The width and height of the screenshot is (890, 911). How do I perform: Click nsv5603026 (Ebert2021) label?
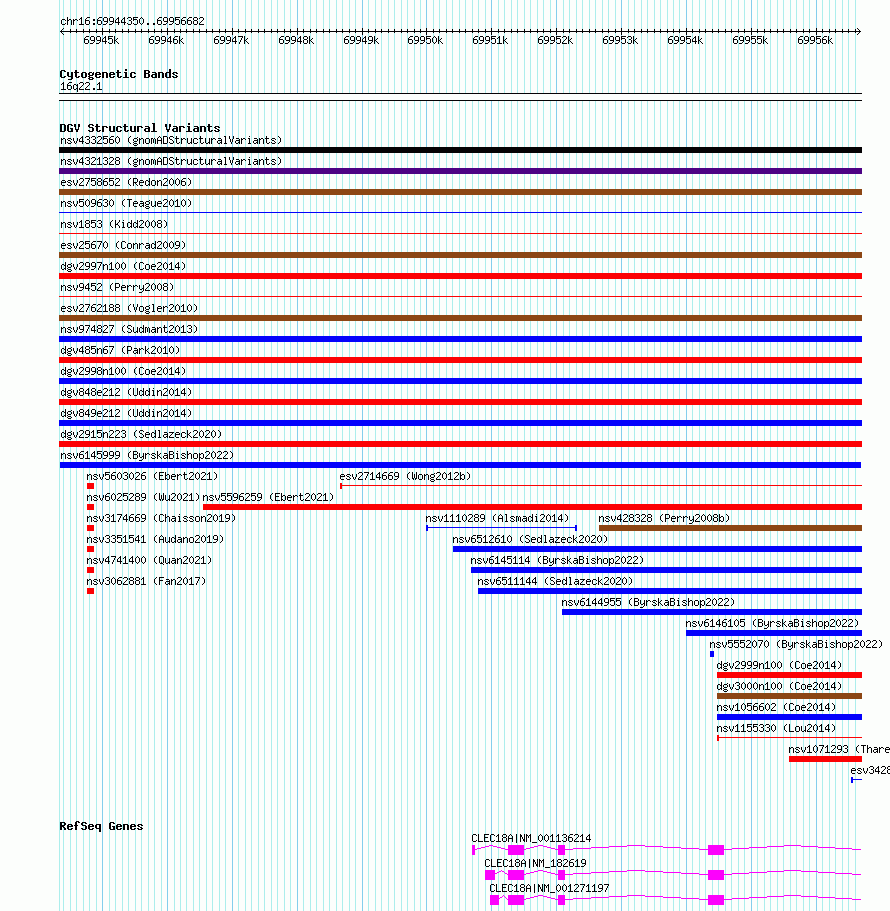[x=152, y=476]
